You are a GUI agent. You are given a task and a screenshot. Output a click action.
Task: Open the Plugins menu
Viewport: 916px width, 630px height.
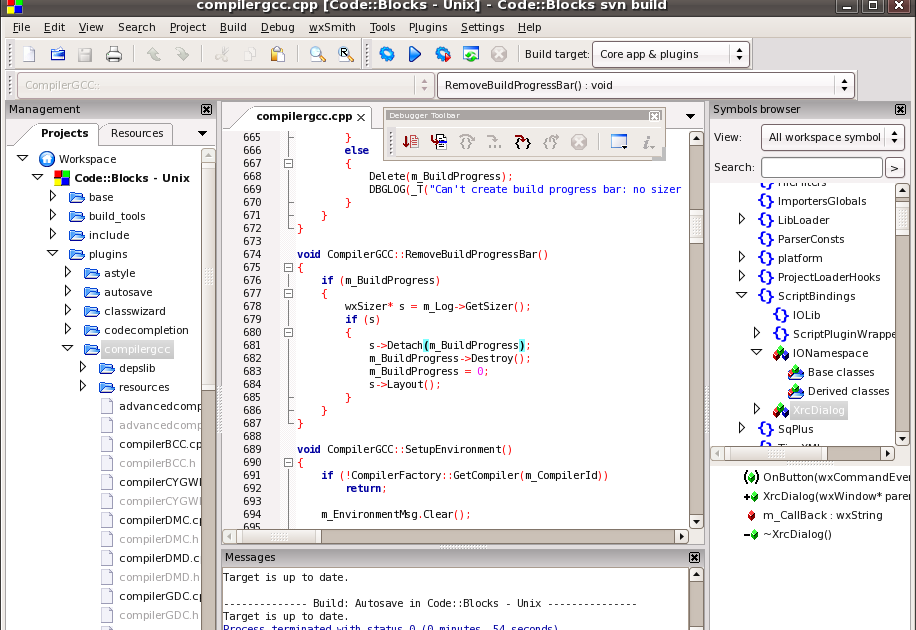pyautogui.click(x=428, y=27)
